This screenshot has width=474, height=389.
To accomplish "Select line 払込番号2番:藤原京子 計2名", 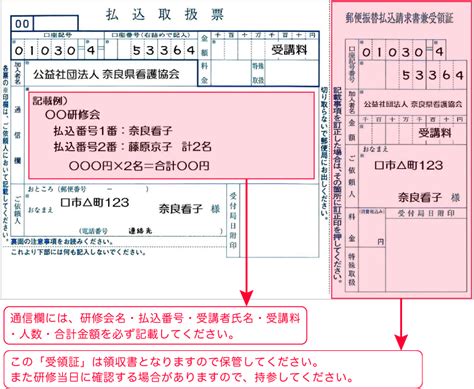I will 132,147.
